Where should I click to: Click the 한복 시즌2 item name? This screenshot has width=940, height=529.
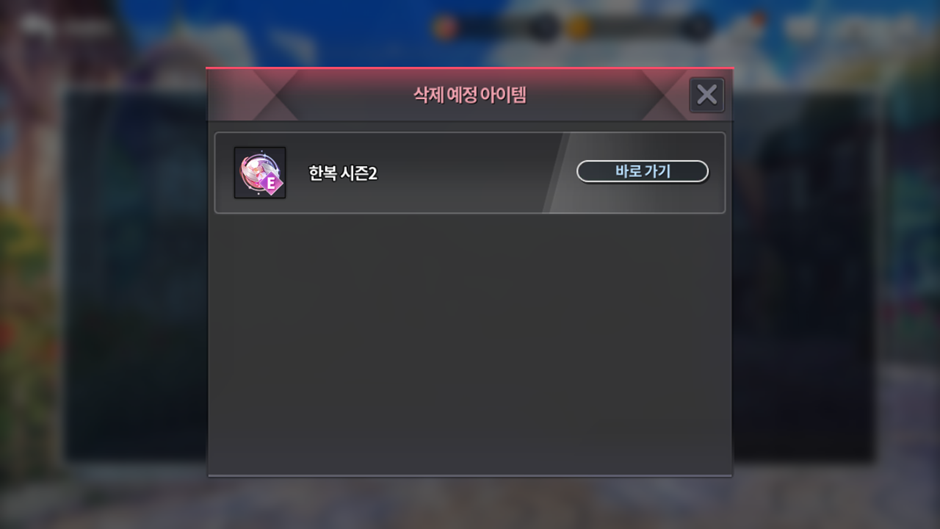point(342,173)
